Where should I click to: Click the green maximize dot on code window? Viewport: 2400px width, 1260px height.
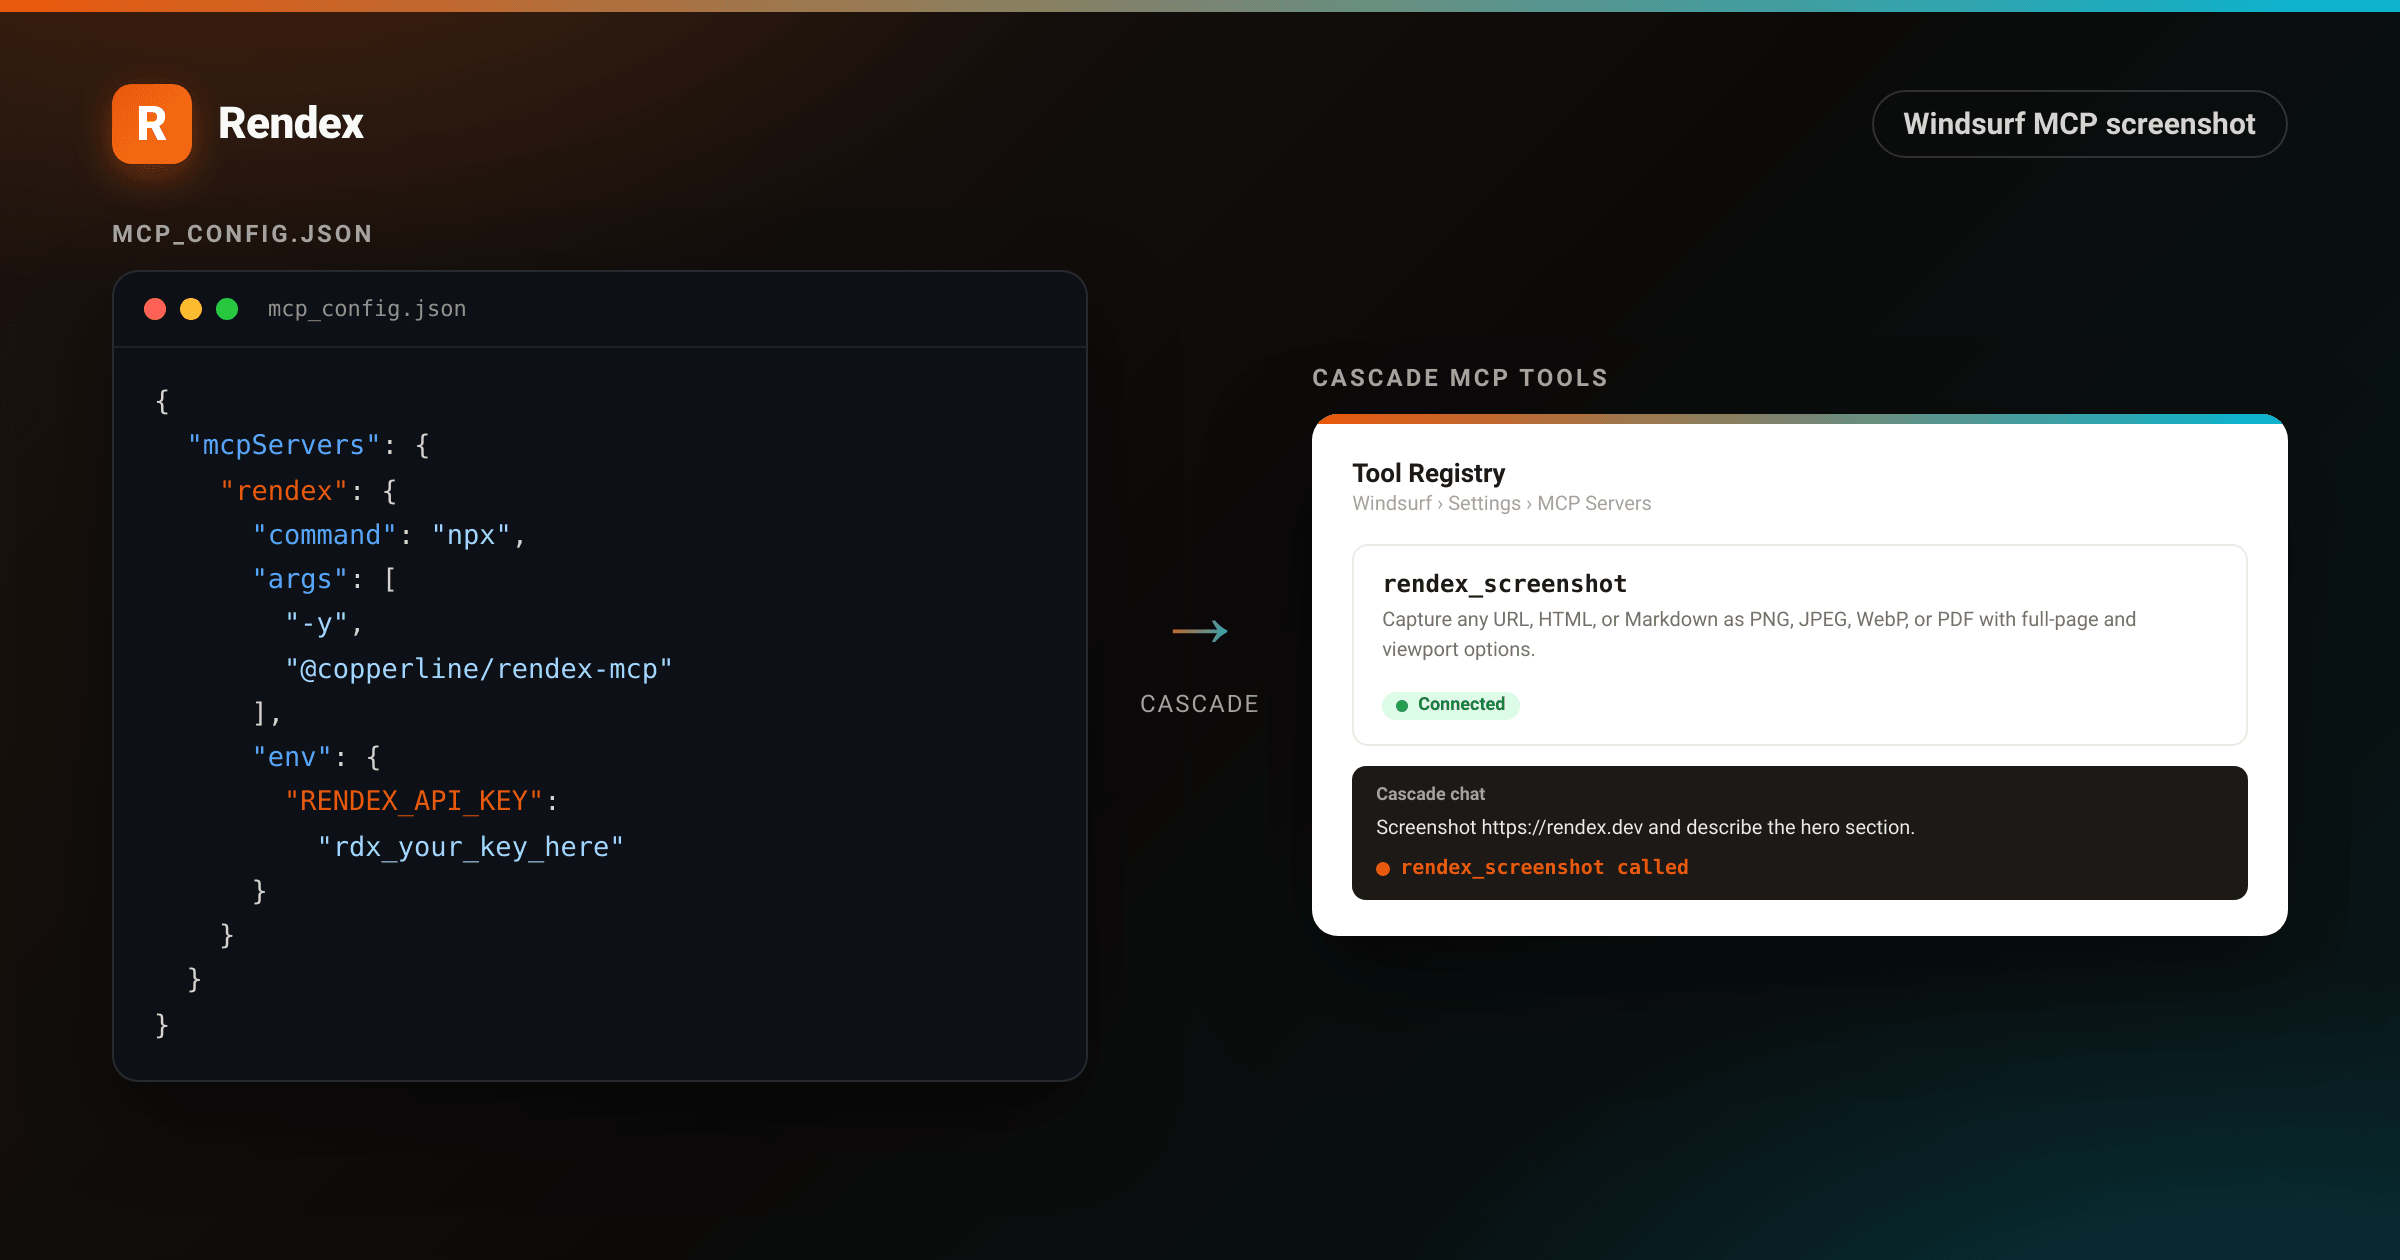pos(227,309)
